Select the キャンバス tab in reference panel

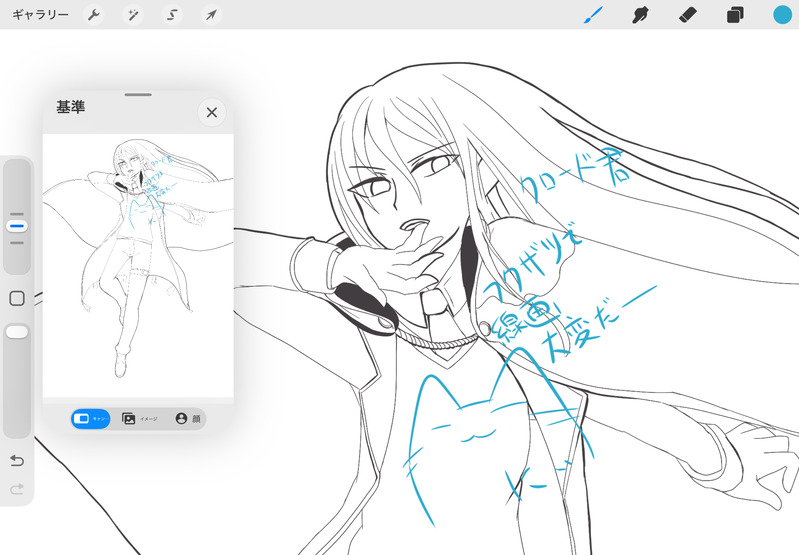91,419
